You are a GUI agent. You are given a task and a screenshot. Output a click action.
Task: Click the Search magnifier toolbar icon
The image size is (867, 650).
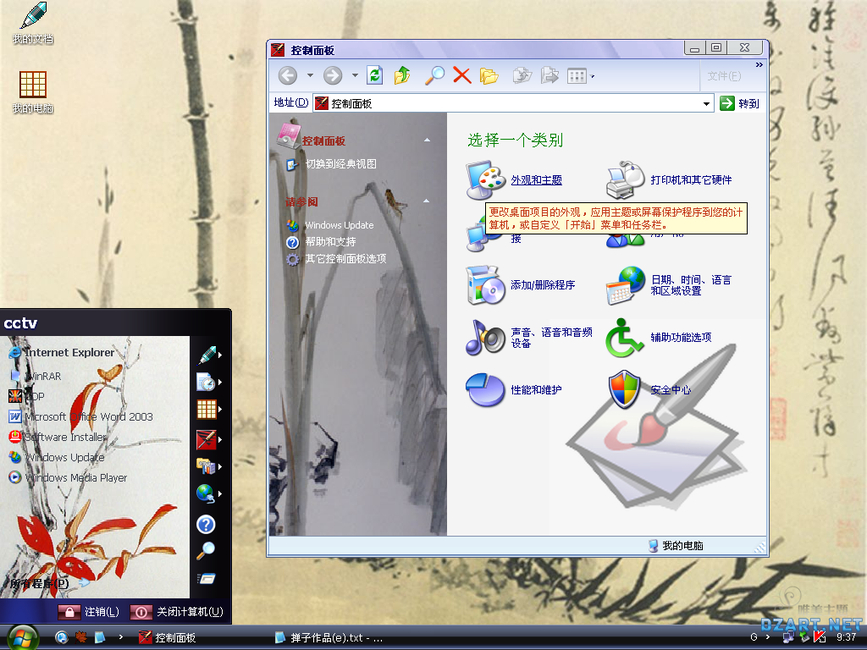(x=435, y=75)
